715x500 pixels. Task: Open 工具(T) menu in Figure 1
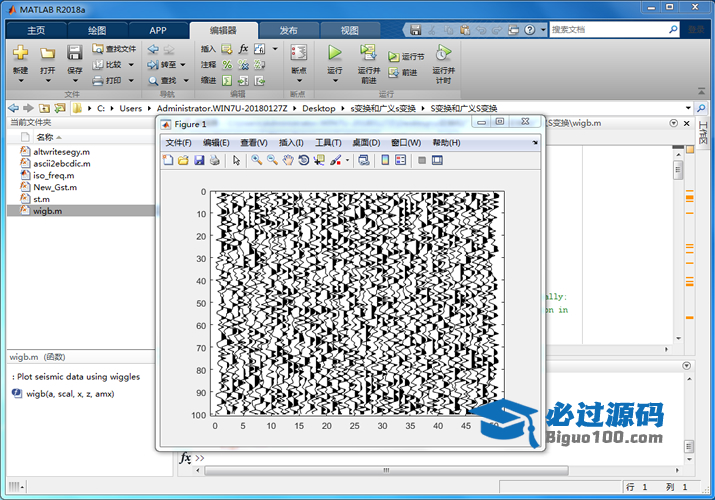(x=328, y=143)
